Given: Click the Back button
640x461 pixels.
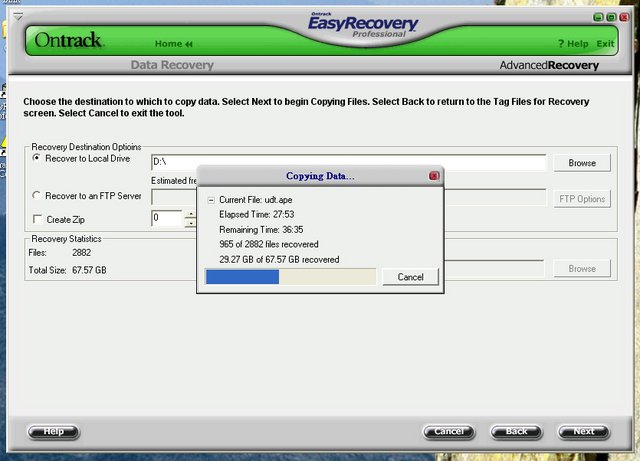Looking at the screenshot, I should point(516,432).
